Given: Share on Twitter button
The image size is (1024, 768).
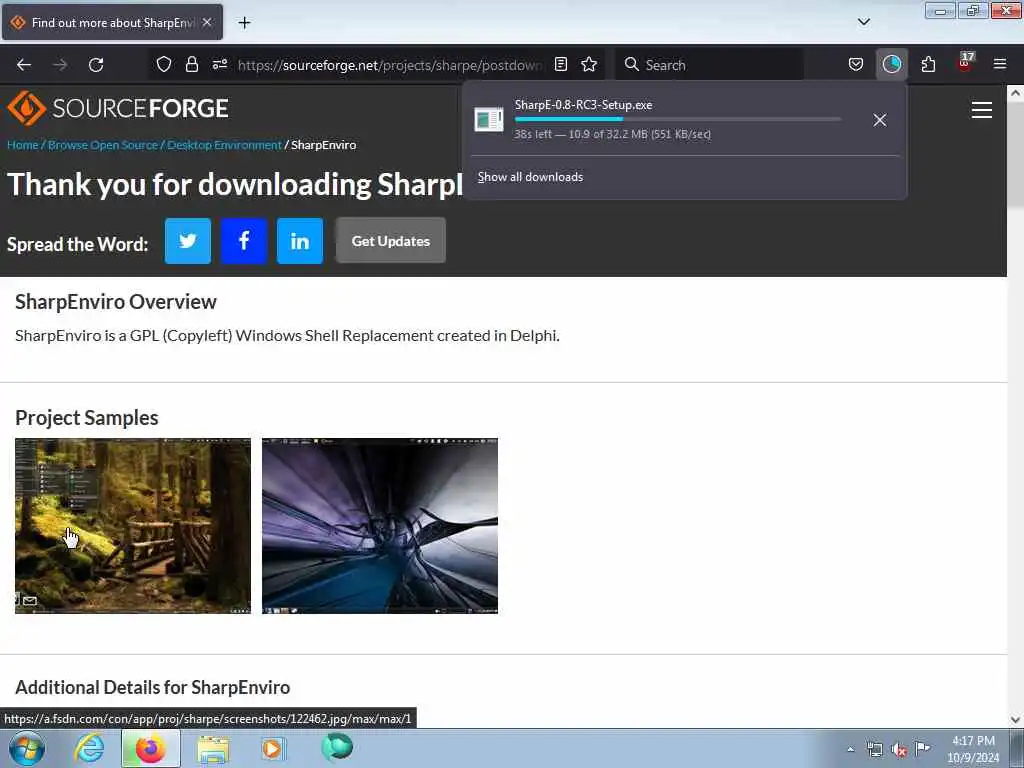Looking at the screenshot, I should click(187, 241).
